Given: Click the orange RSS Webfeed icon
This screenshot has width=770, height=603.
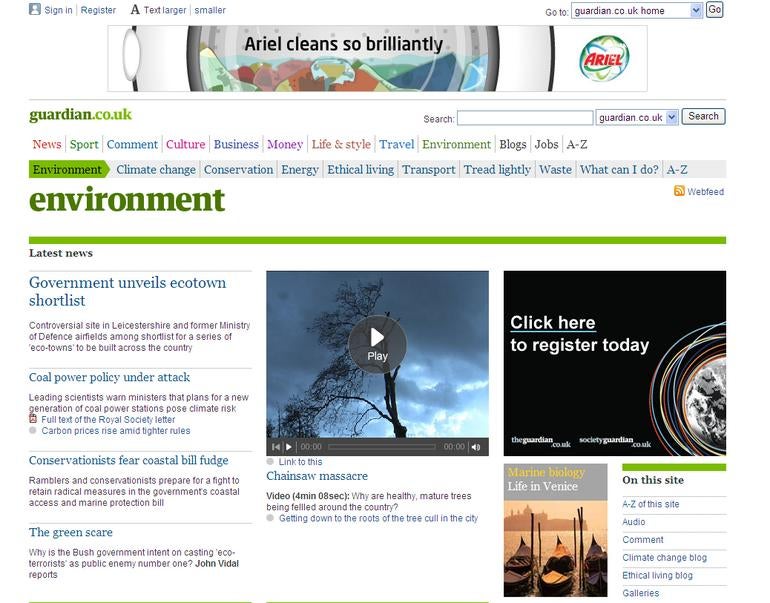Looking at the screenshot, I should coord(679,191).
